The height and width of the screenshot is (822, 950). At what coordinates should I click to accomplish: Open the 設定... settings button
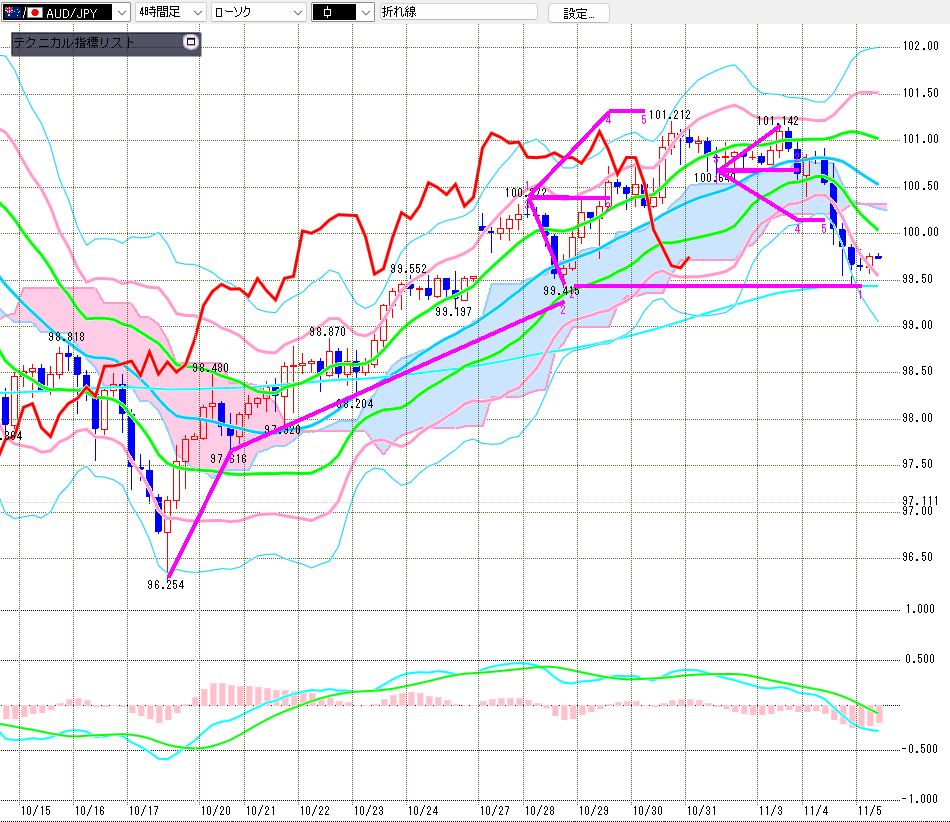(x=578, y=13)
